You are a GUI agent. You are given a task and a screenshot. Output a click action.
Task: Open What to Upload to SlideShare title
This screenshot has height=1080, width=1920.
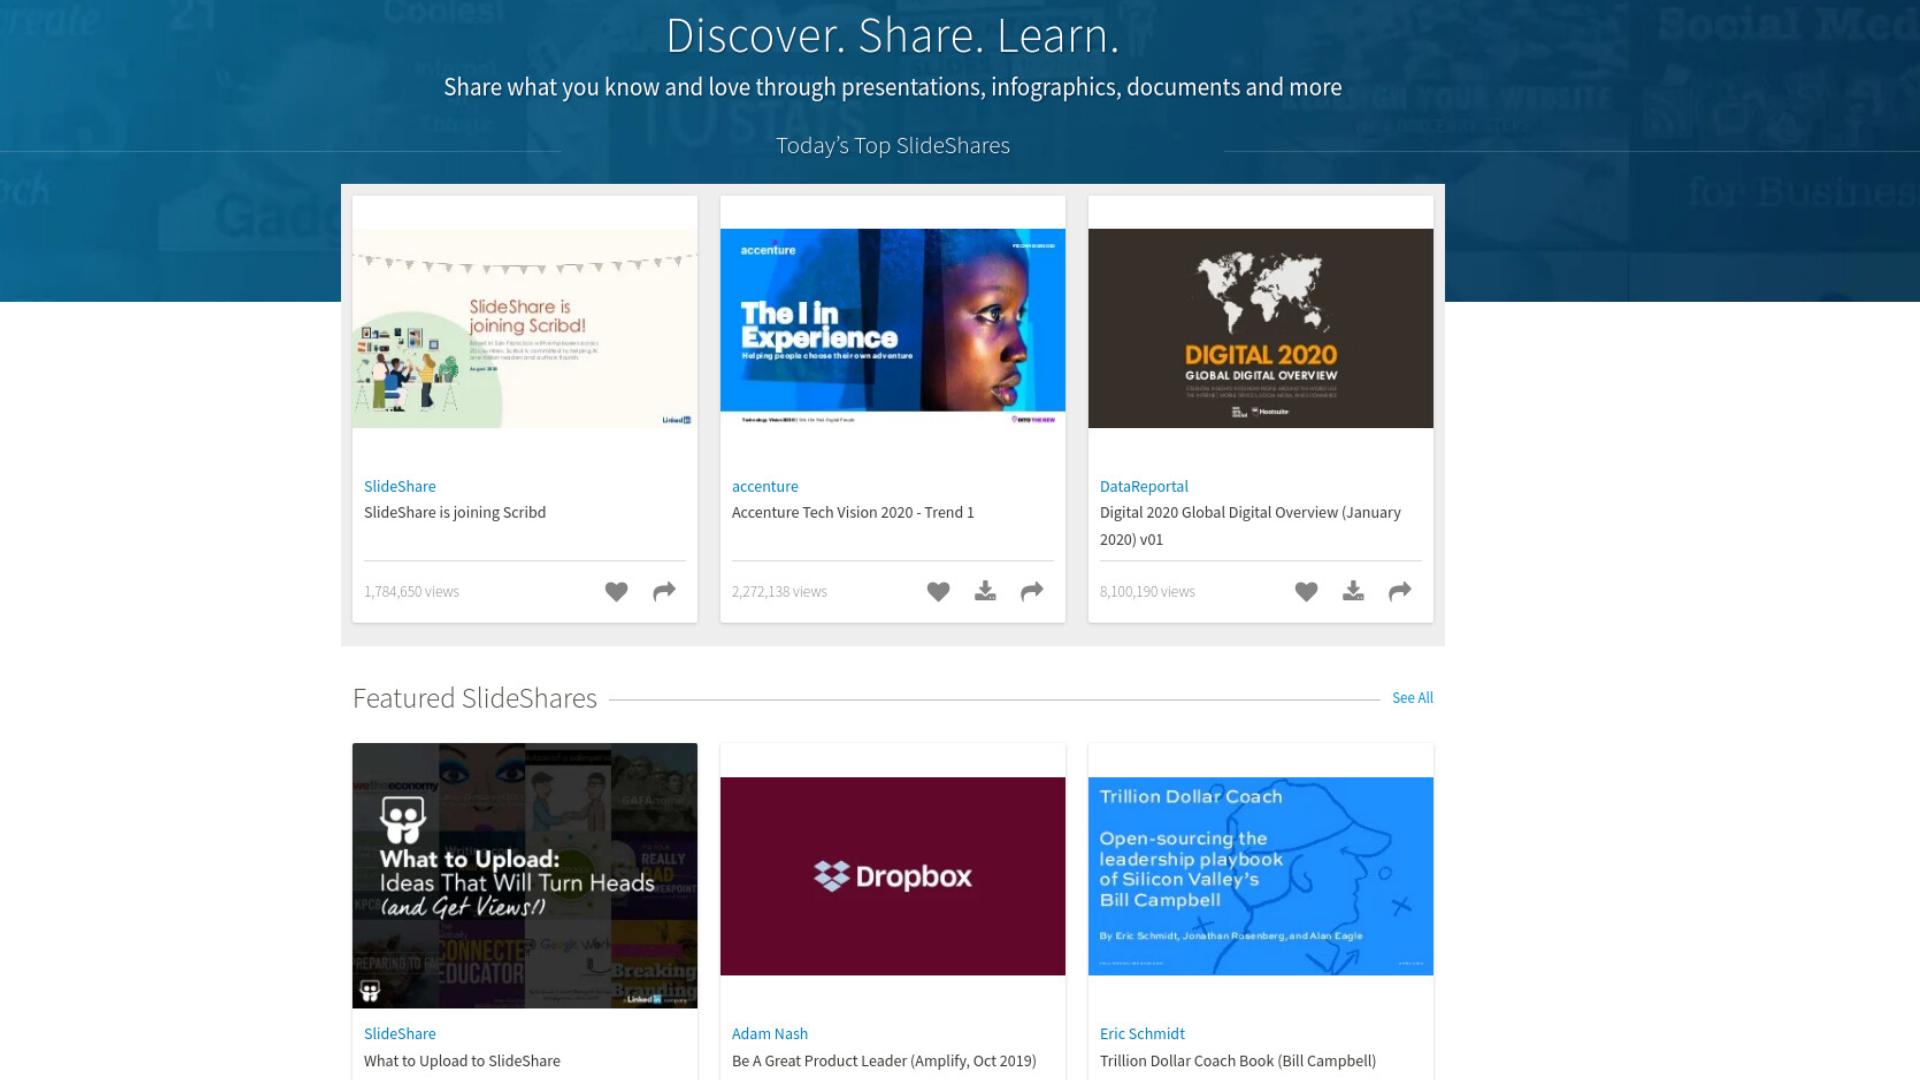tap(462, 1060)
